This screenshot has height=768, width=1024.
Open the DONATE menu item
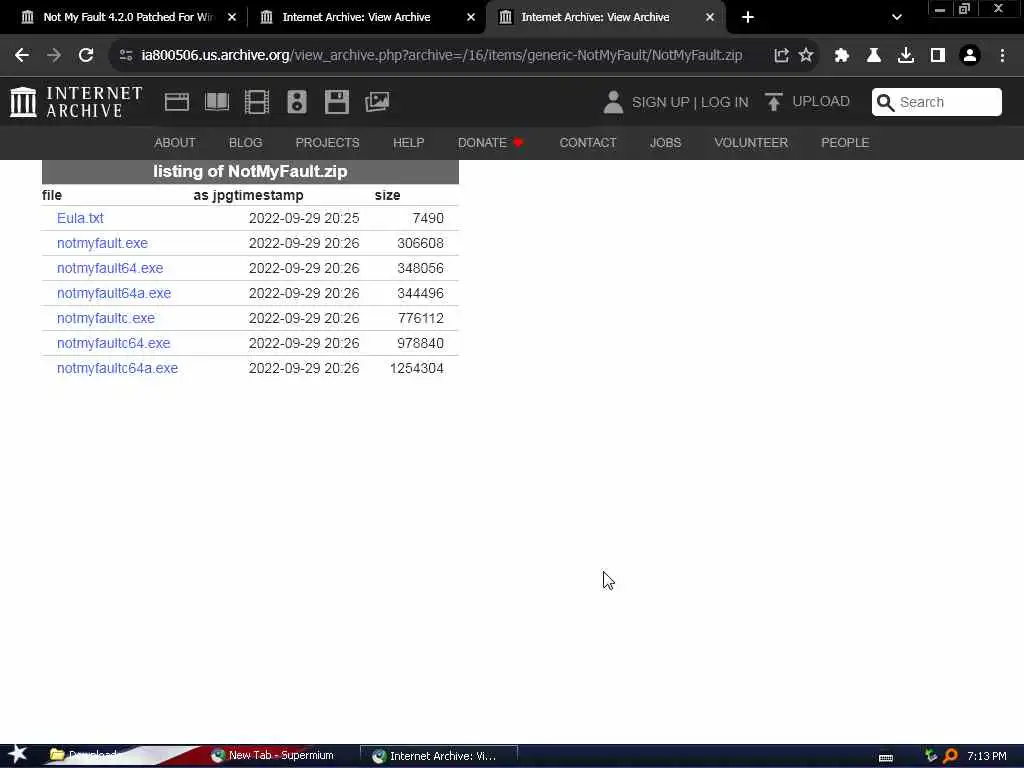click(490, 142)
